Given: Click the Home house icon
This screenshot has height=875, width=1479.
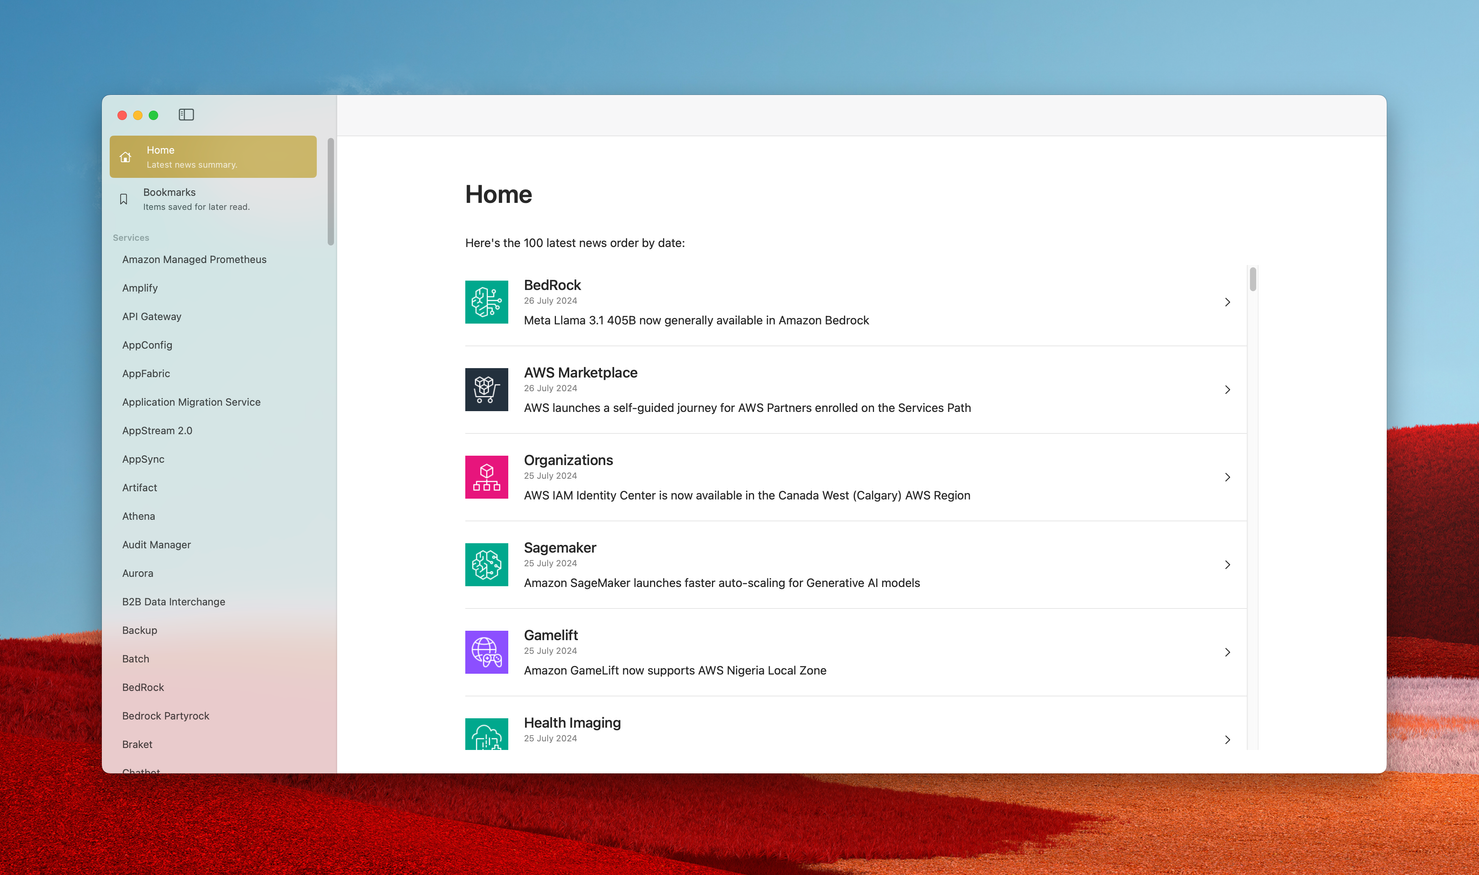Looking at the screenshot, I should coord(125,157).
